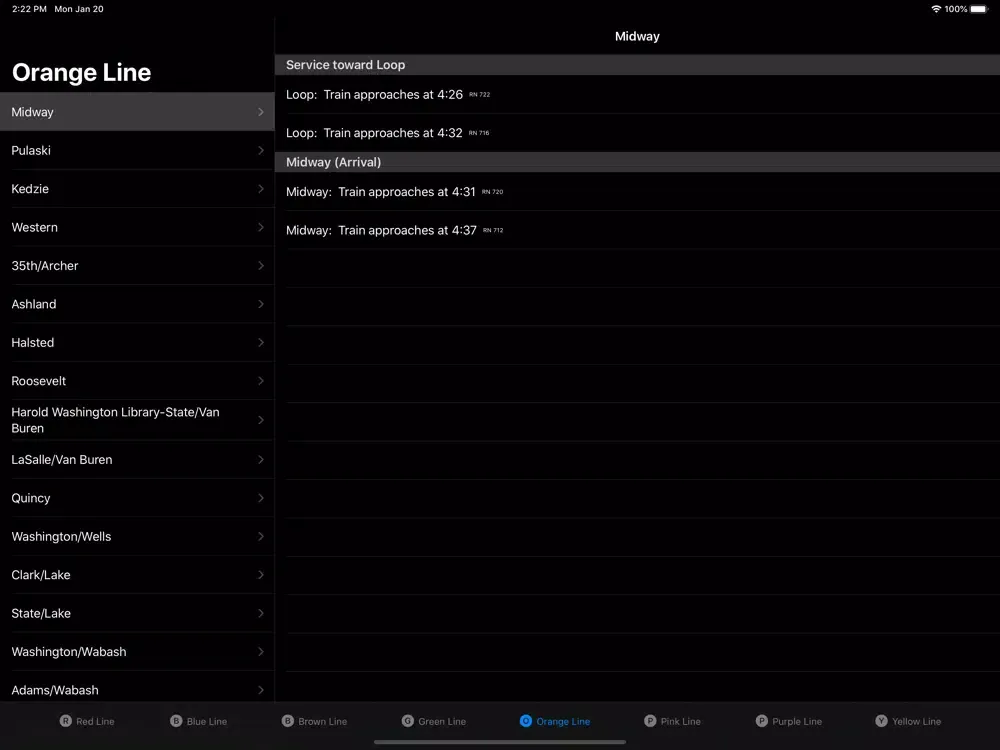Check the Wi-Fi status icon

click(936, 9)
